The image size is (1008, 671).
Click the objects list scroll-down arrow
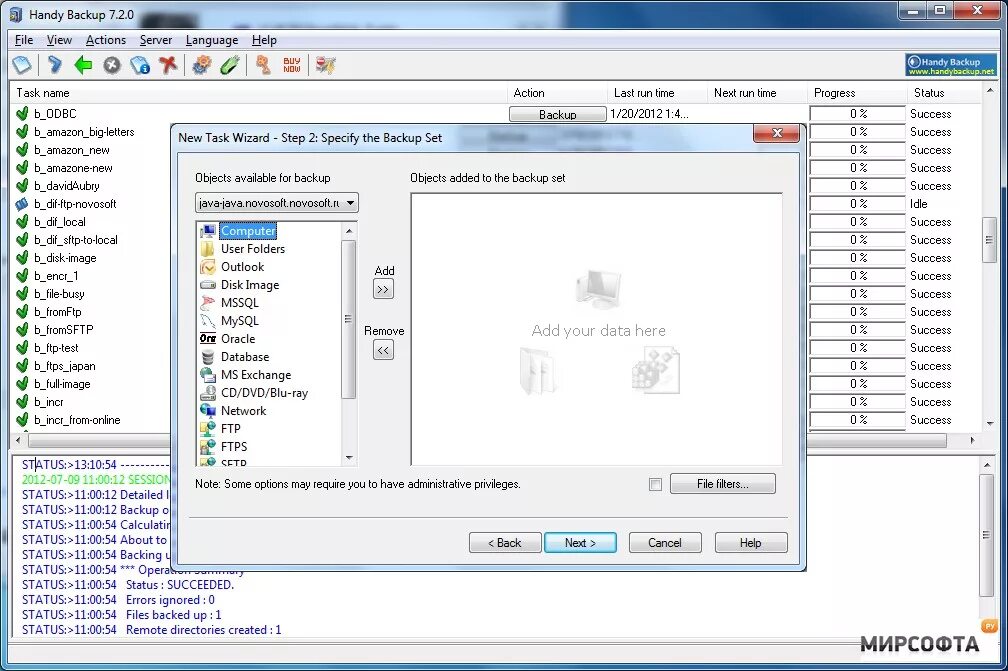click(349, 458)
